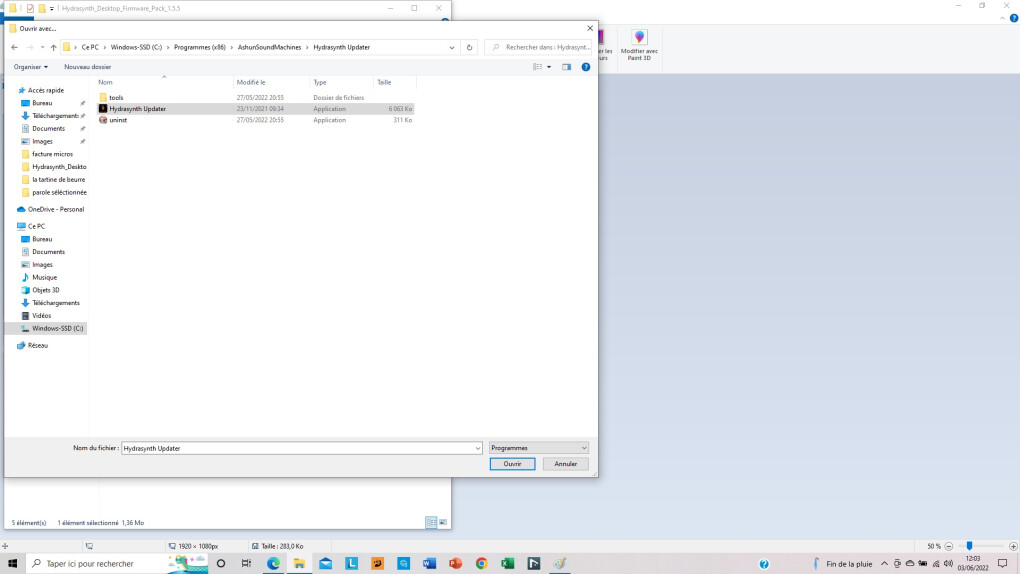Open Documents under Accès rapide

(48, 128)
